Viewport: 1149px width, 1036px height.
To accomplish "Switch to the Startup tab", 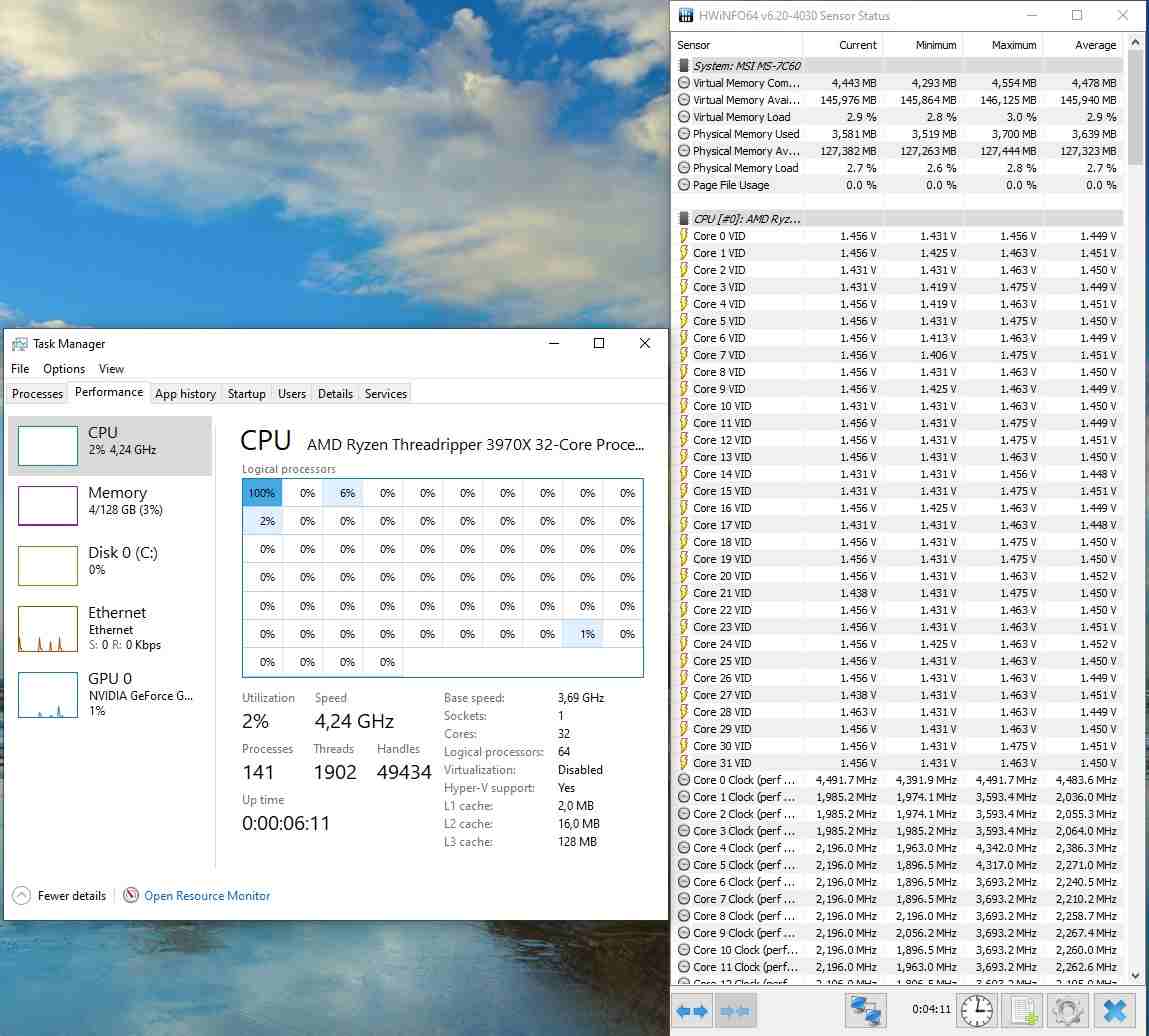I will coord(247,393).
